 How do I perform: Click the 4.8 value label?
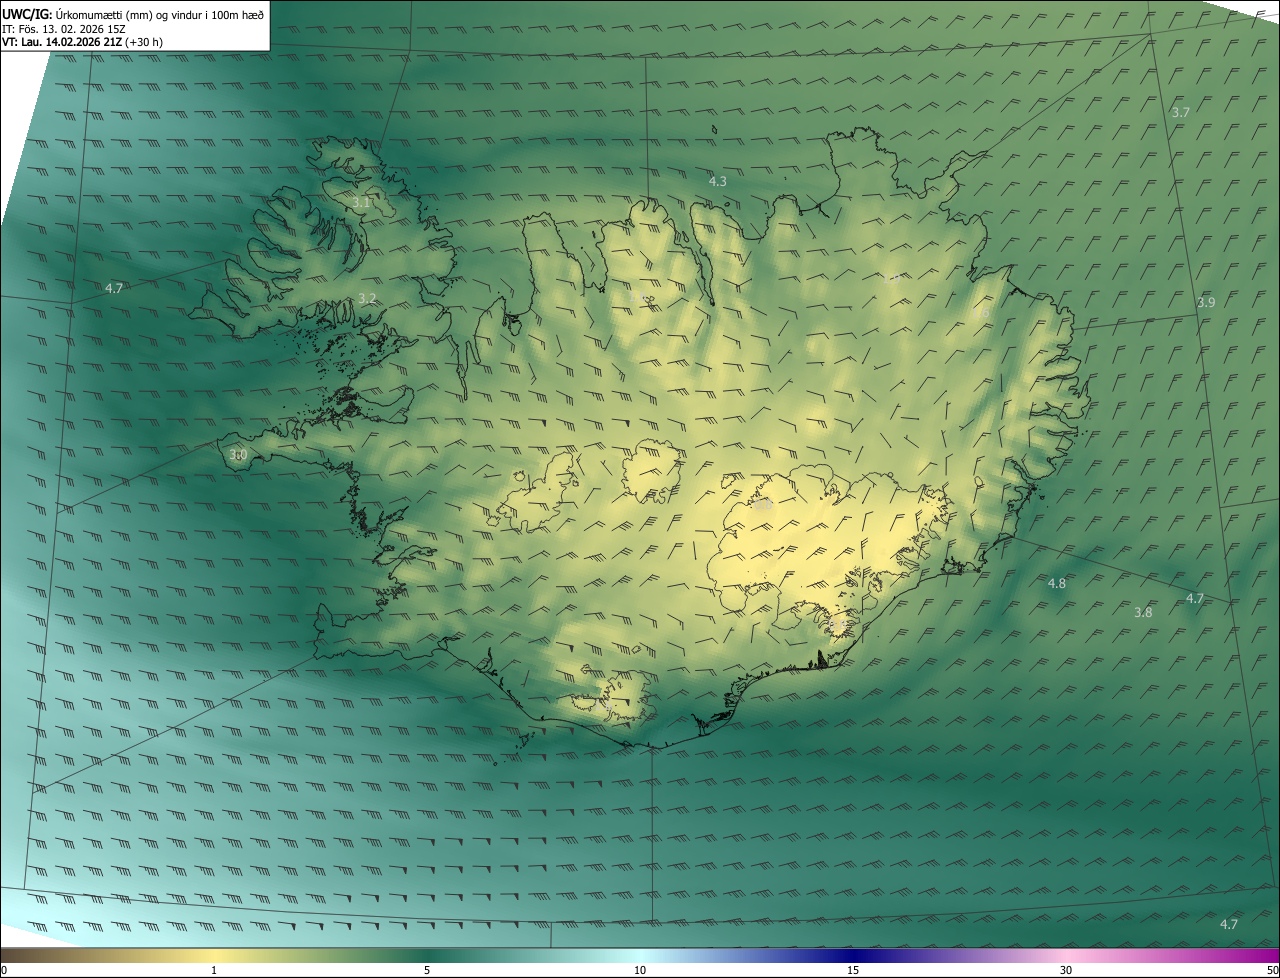[x=1056, y=583]
